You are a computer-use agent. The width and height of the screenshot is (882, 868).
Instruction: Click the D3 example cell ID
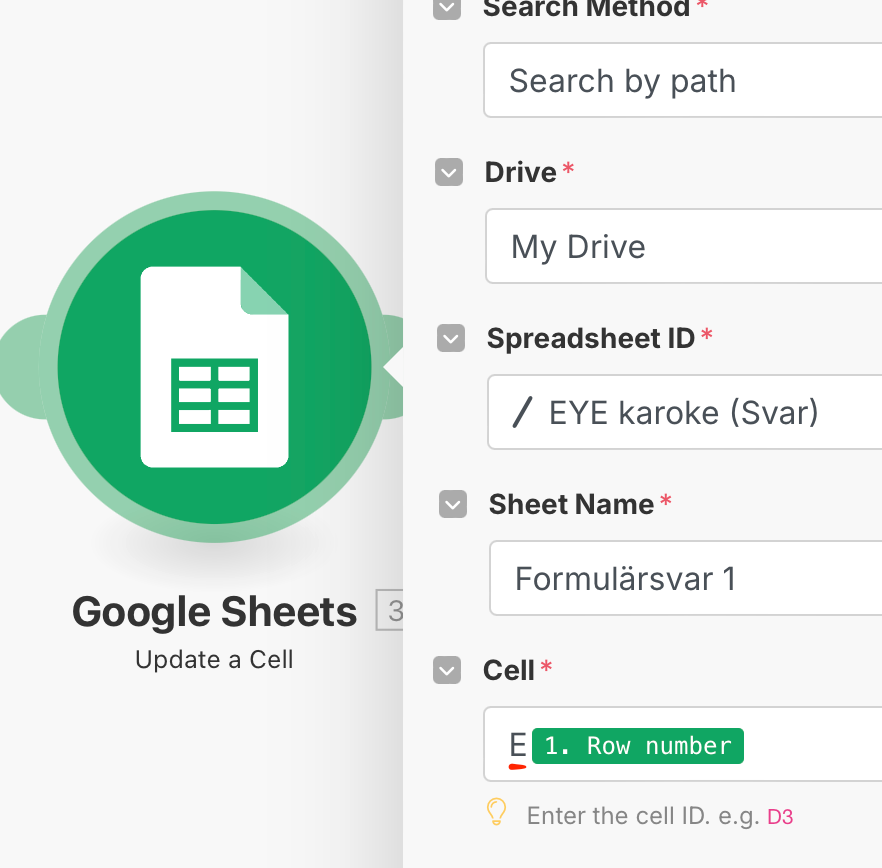point(780,817)
